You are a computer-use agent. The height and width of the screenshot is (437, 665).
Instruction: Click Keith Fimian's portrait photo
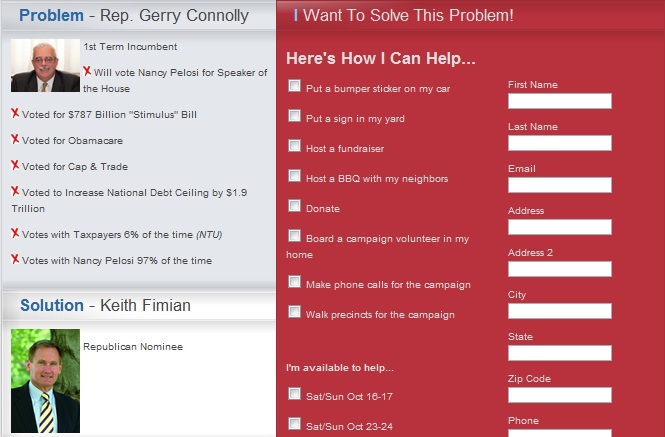tap(45, 381)
